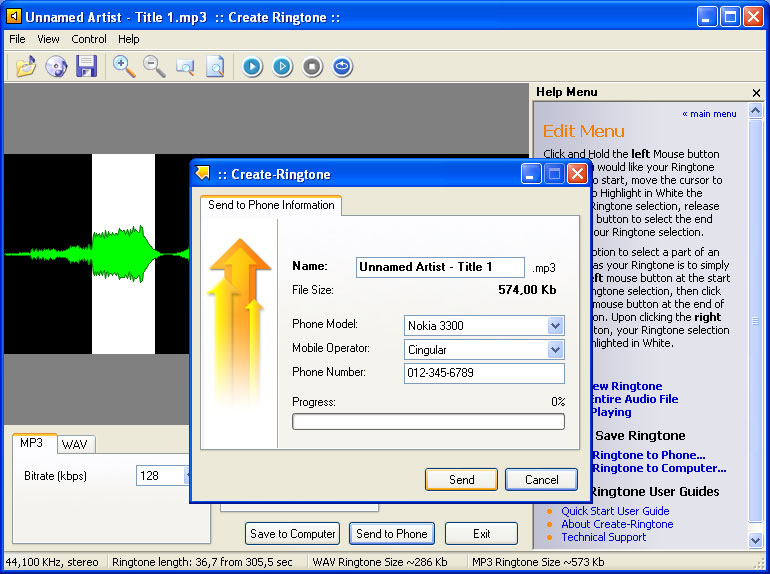
Task: Zoom out of the waveform
Action: pos(154,67)
